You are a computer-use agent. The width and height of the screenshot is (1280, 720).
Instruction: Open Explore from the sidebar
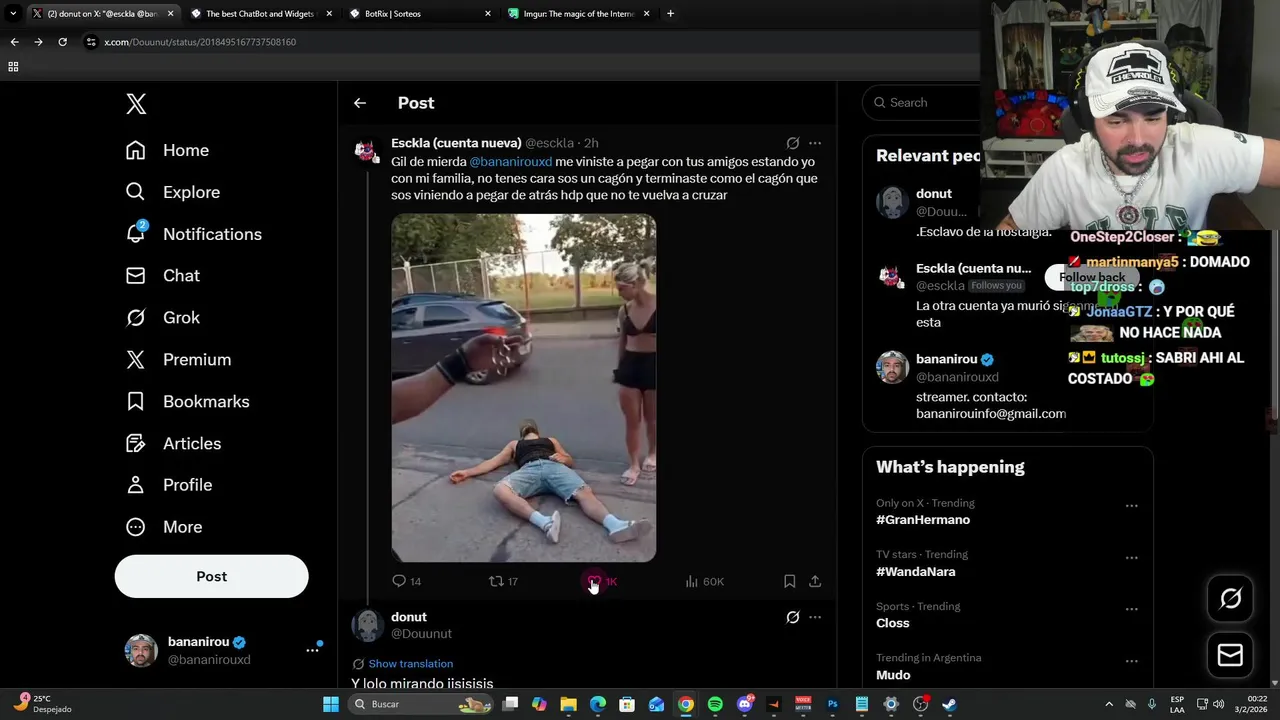172,192
